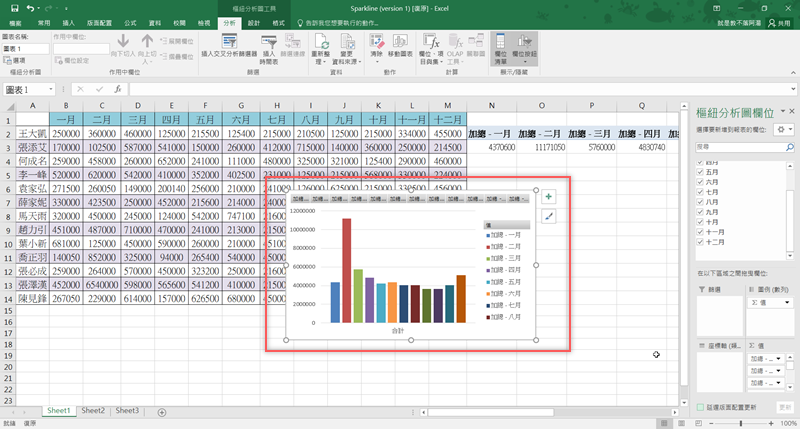This screenshot has height=429, width=800.
Task: Uncheck the 十二月 field checkbox
Action: [x=699, y=243]
